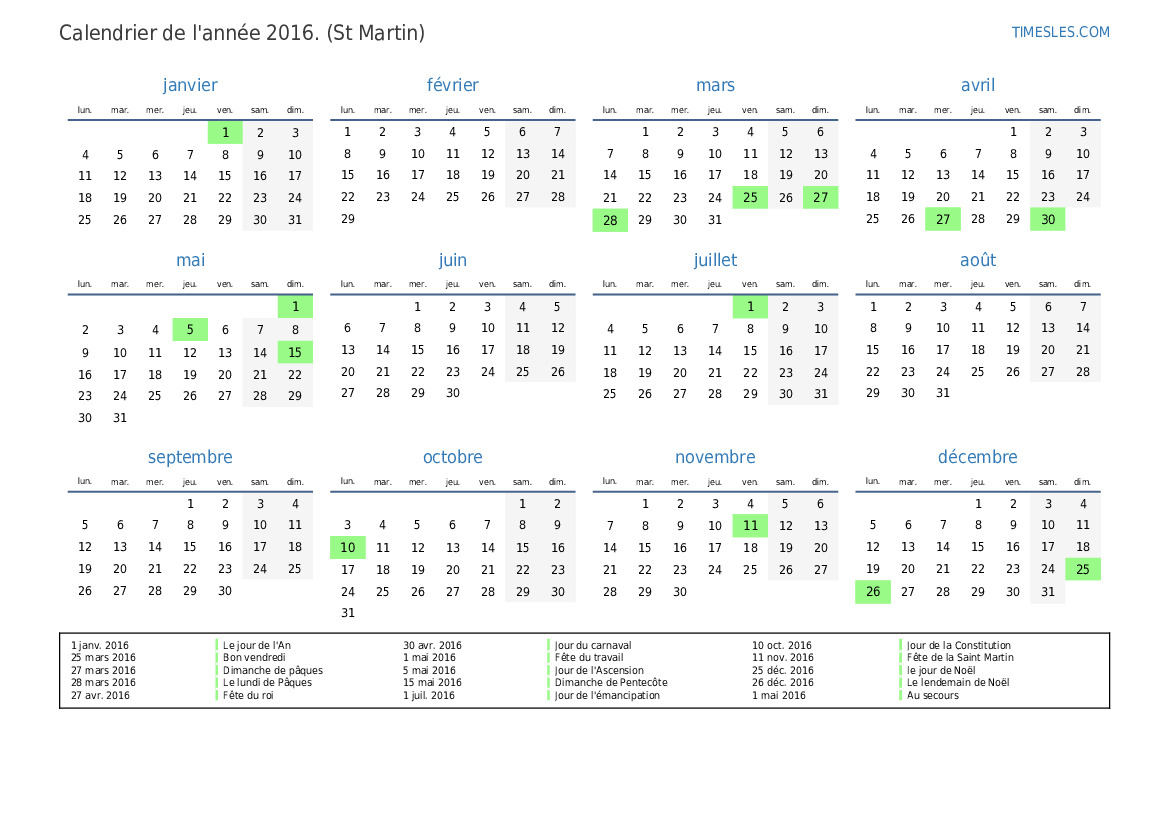Click highlighted 1 in janvier
Image resolution: width=1169 pixels, height=827 pixels.
point(225,133)
